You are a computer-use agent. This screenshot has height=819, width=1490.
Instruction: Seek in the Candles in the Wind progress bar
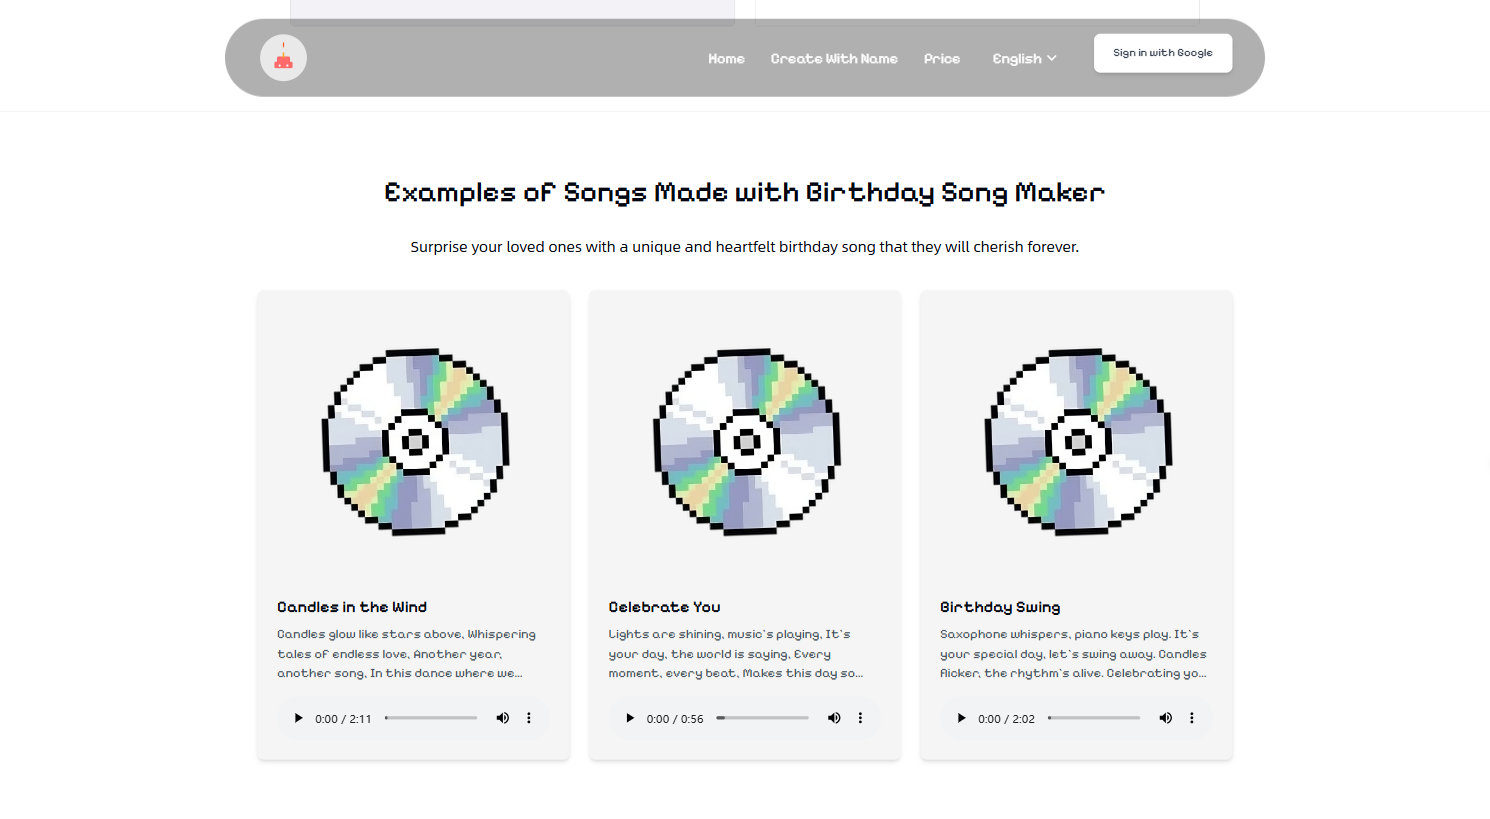pos(431,718)
